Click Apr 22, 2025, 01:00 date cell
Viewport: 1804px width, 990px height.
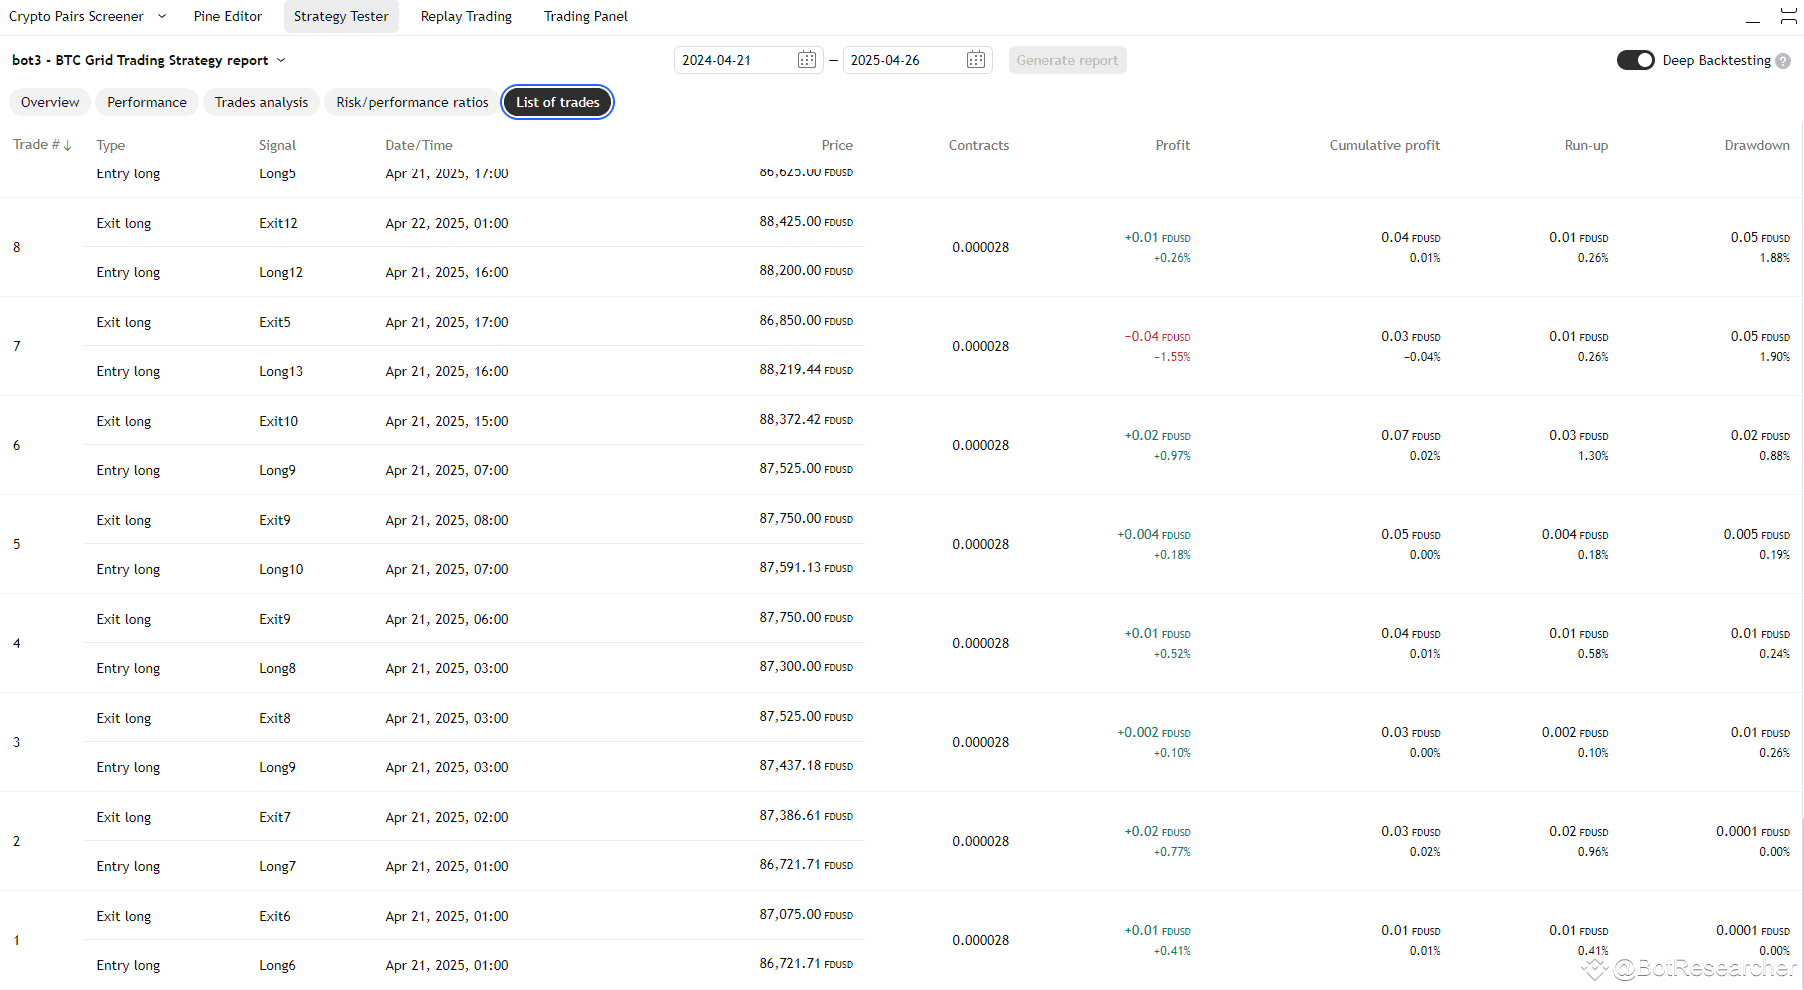(447, 223)
